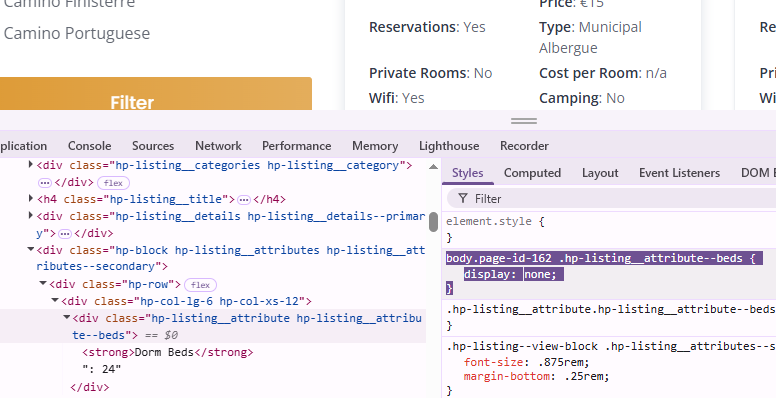
Task: Click the Reservations: Yes listing attribute
Action: click(427, 27)
